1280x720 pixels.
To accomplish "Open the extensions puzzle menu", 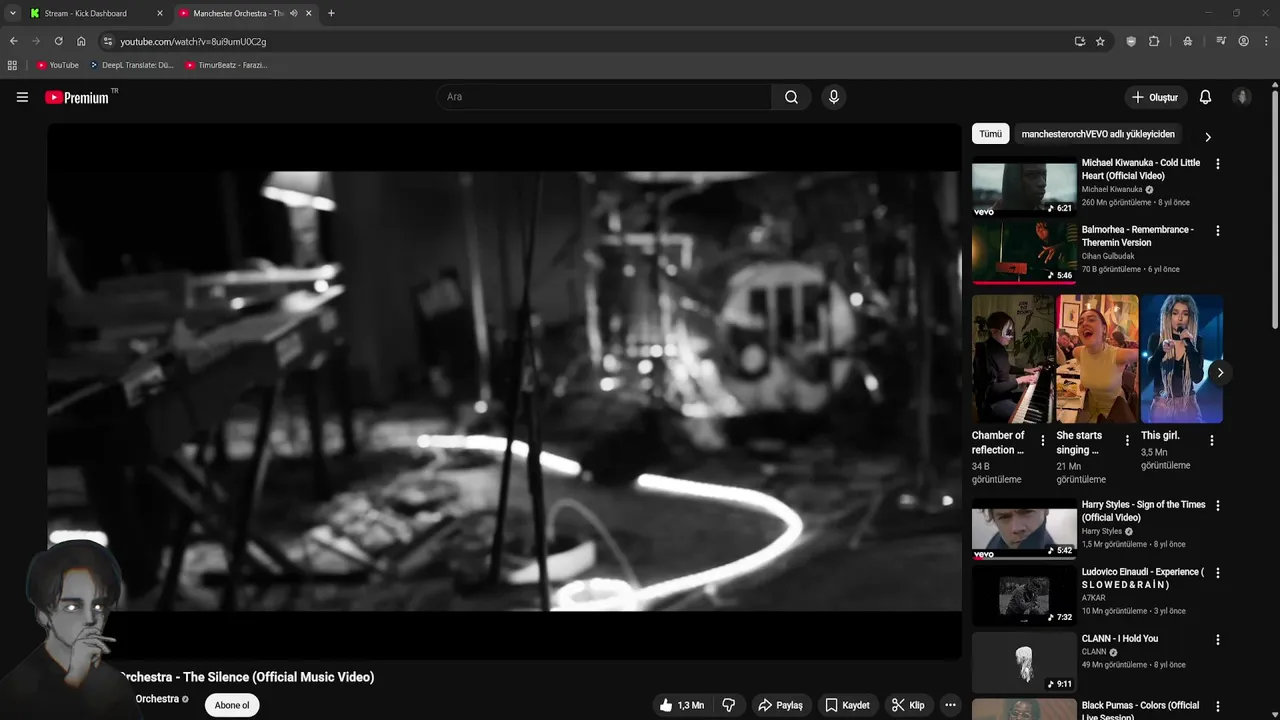I will [1154, 41].
